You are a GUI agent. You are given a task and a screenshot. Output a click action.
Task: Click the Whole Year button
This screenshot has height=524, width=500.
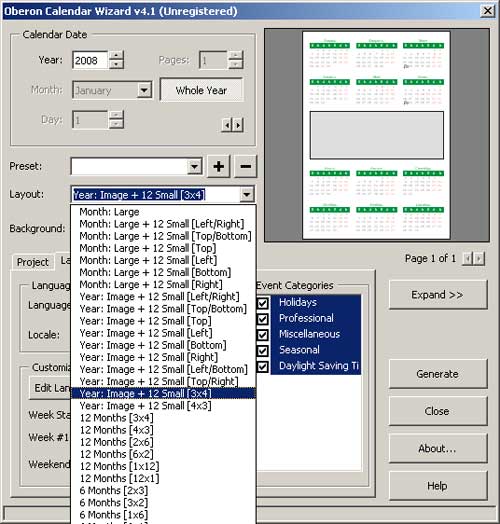(x=202, y=90)
